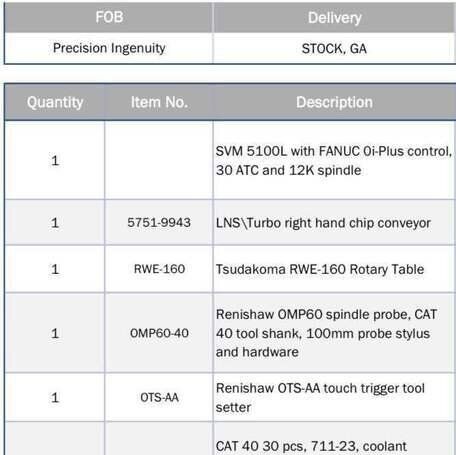Select the empty Item No. cell for SVM 5100L
Viewport: 456px width, 455px height.
point(159,160)
